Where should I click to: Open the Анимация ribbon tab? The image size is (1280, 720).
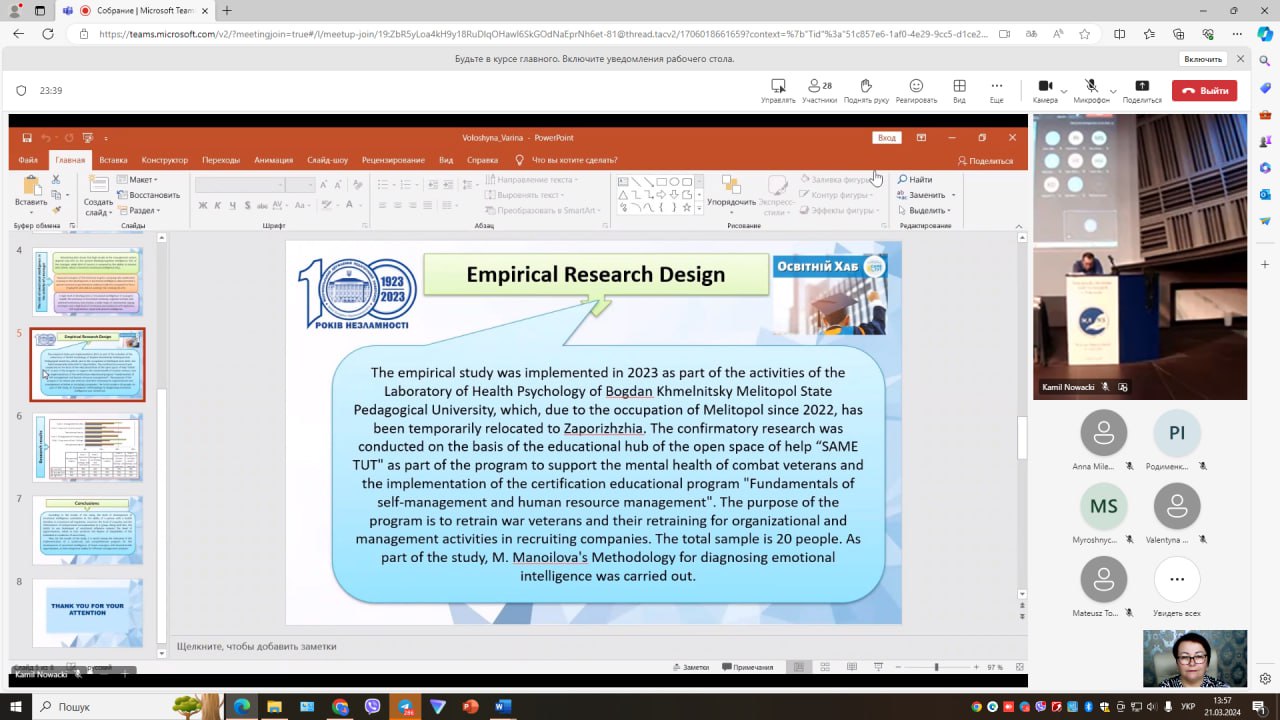click(x=273, y=160)
